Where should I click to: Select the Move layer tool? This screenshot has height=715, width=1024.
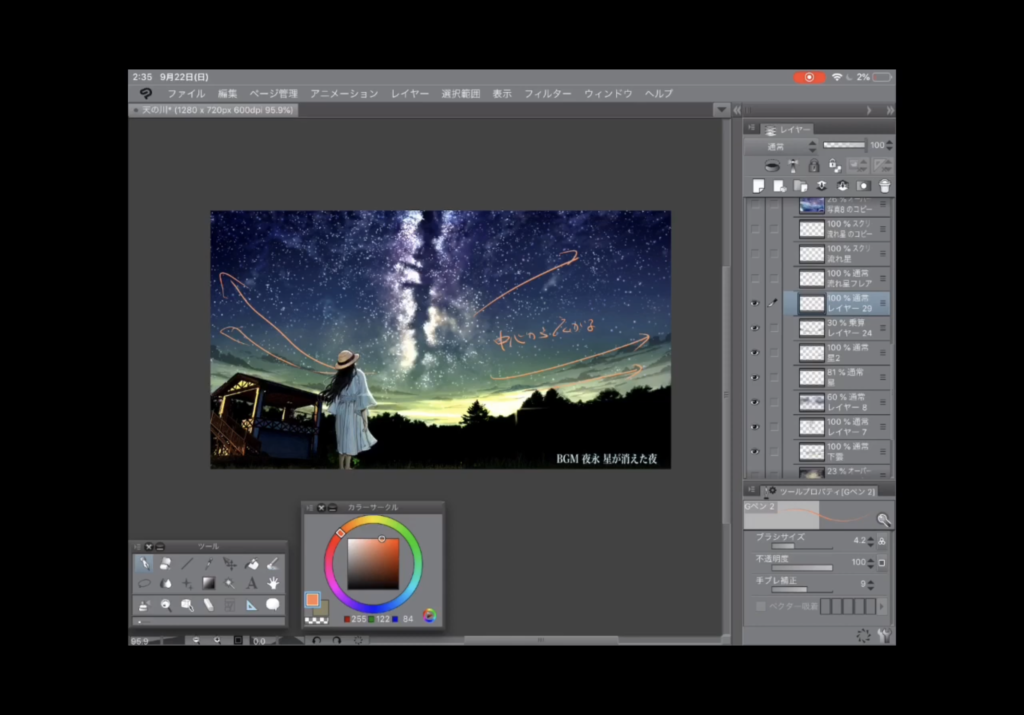coord(230,564)
